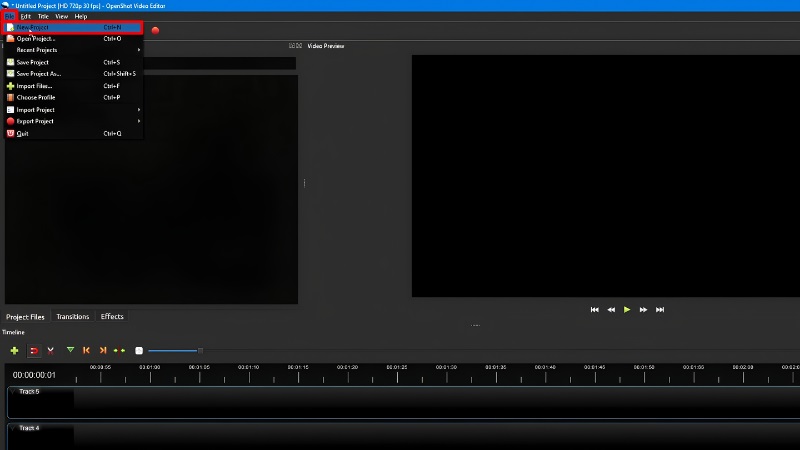The width and height of the screenshot is (800, 450).
Task: Select the razor scissors tool
Action: [51, 351]
